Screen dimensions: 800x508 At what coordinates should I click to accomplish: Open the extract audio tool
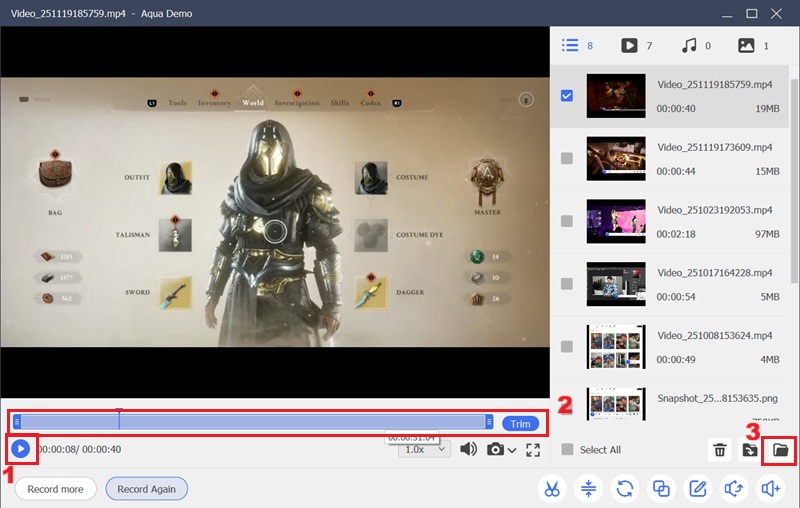pos(734,489)
